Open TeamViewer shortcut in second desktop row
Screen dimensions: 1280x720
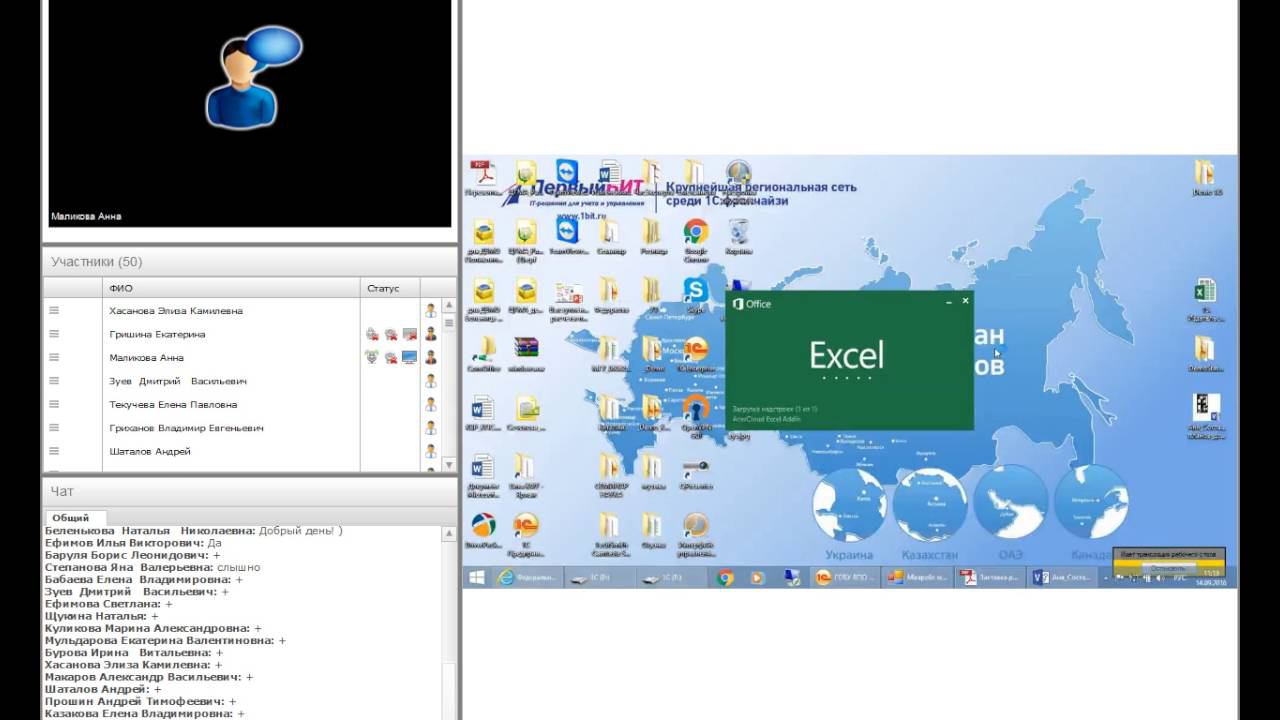(567, 238)
